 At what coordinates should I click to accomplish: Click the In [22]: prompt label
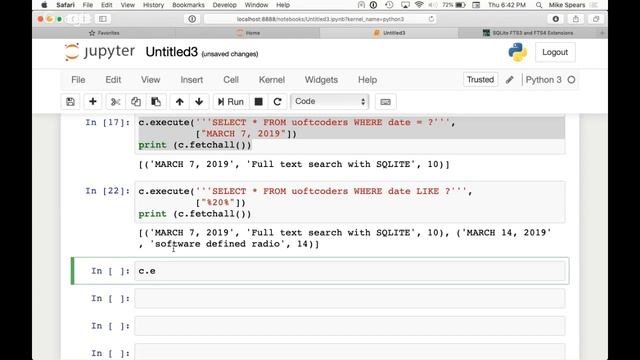[108, 191]
